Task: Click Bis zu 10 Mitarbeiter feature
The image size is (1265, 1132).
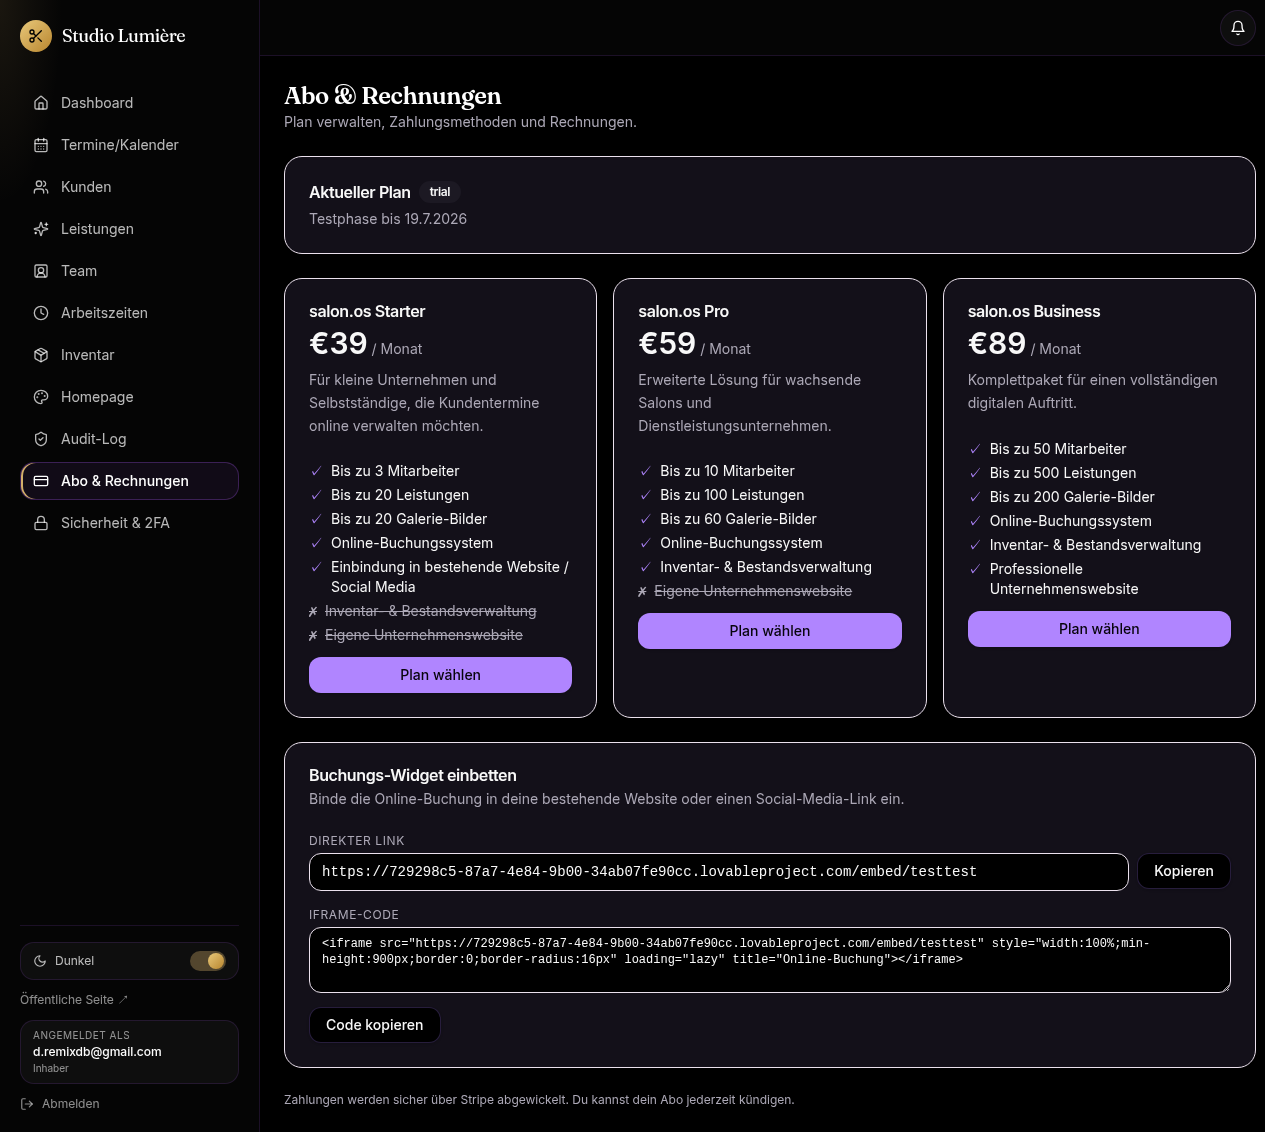Action: (x=727, y=471)
